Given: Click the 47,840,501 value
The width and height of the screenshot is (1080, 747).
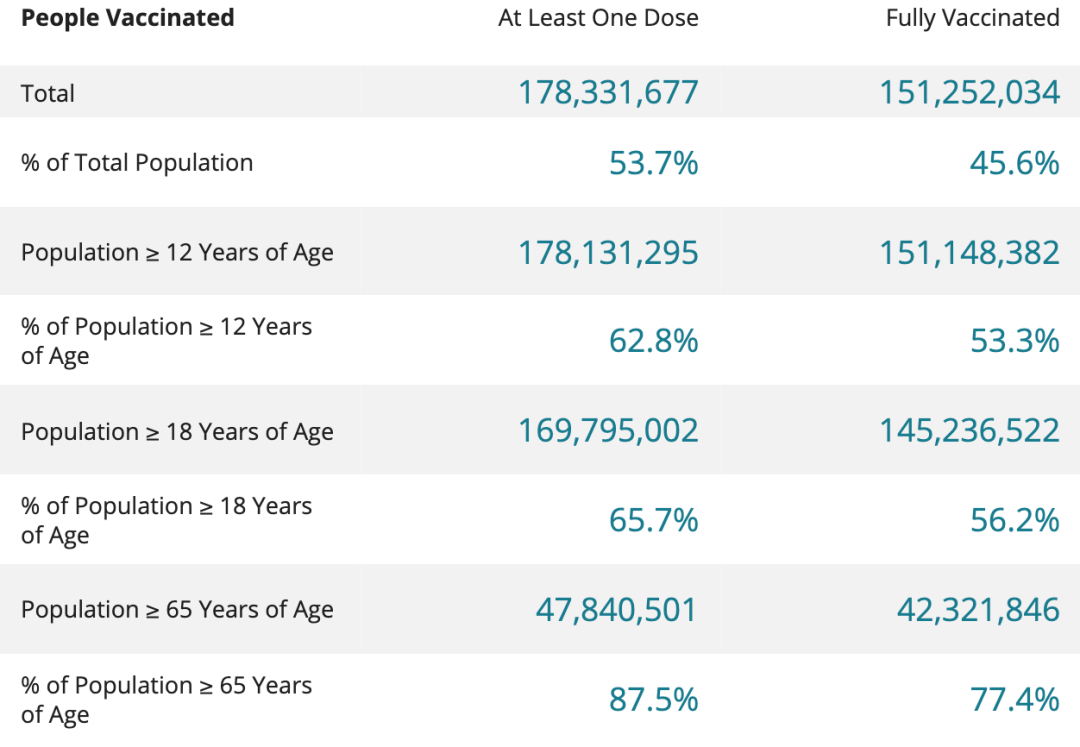Looking at the screenshot, I should 616,610.
